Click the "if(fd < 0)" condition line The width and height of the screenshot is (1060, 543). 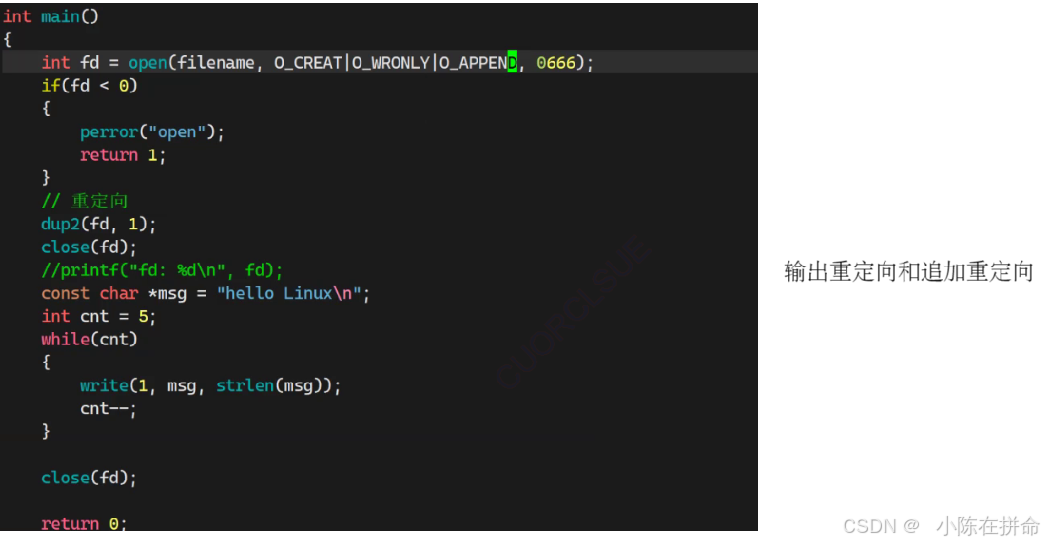point(89,86)
